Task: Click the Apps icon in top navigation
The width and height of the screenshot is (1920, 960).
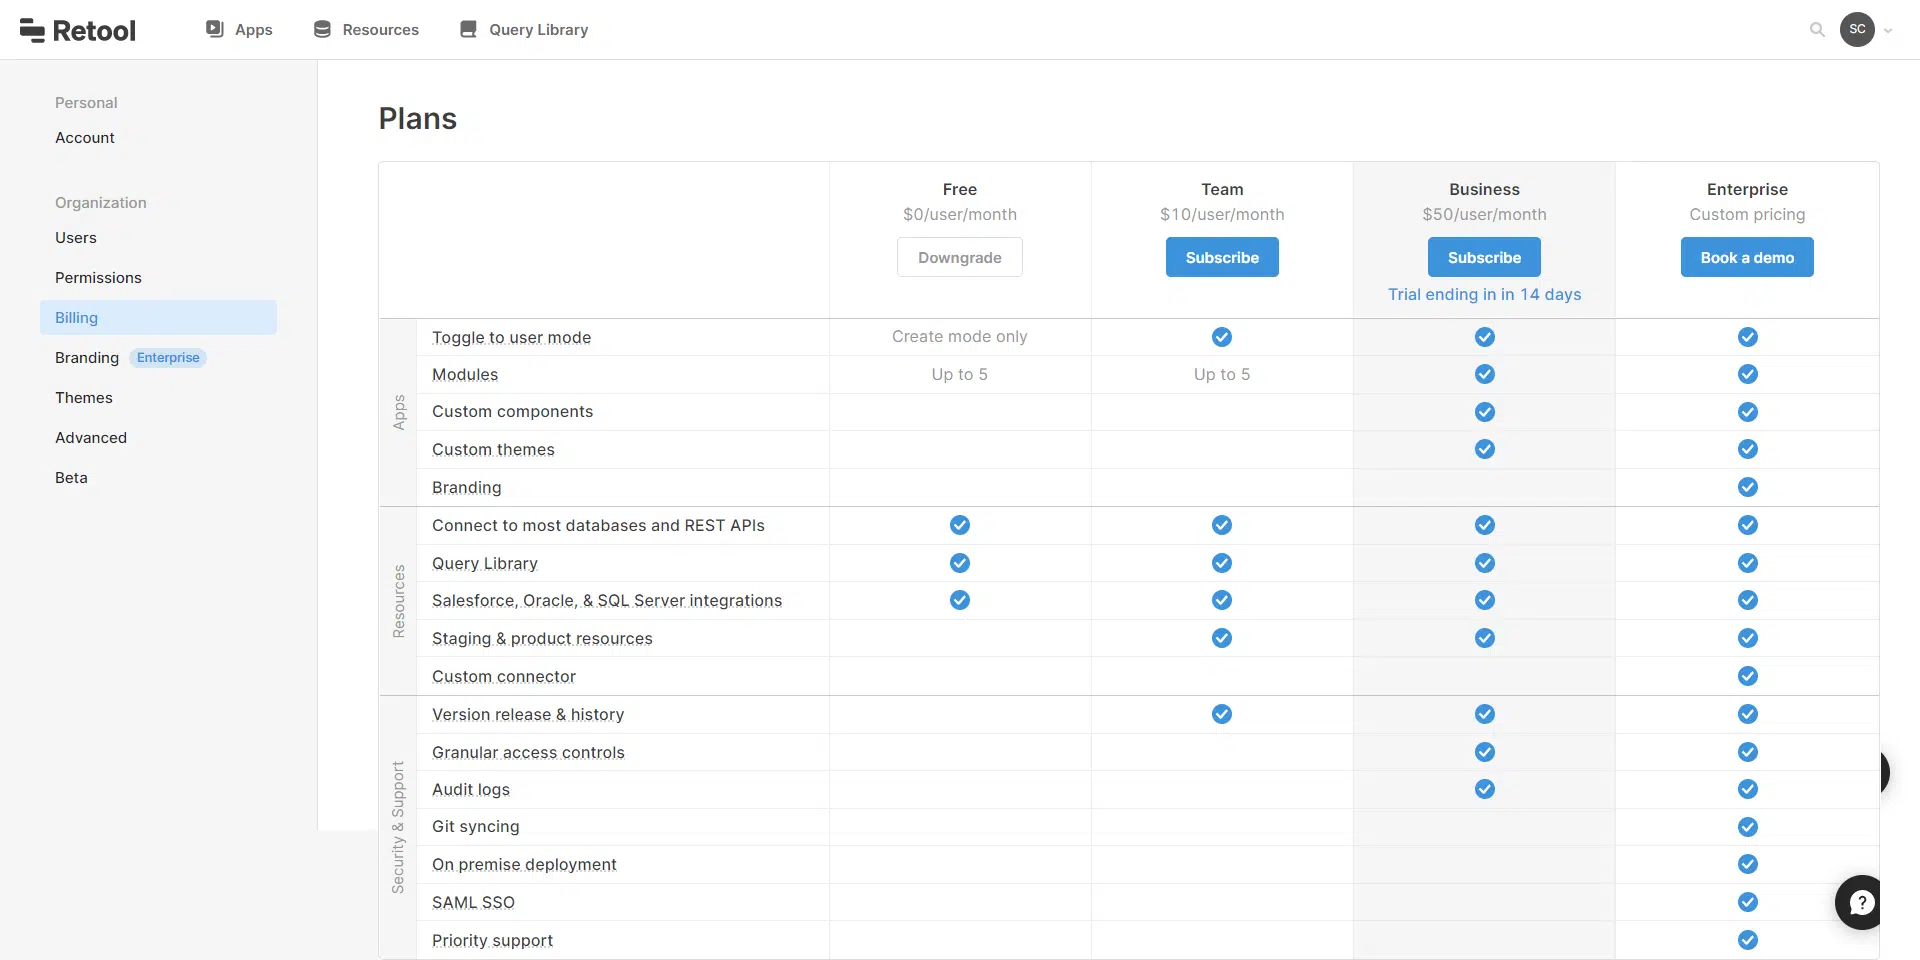Action: click(x=215, y=29)
